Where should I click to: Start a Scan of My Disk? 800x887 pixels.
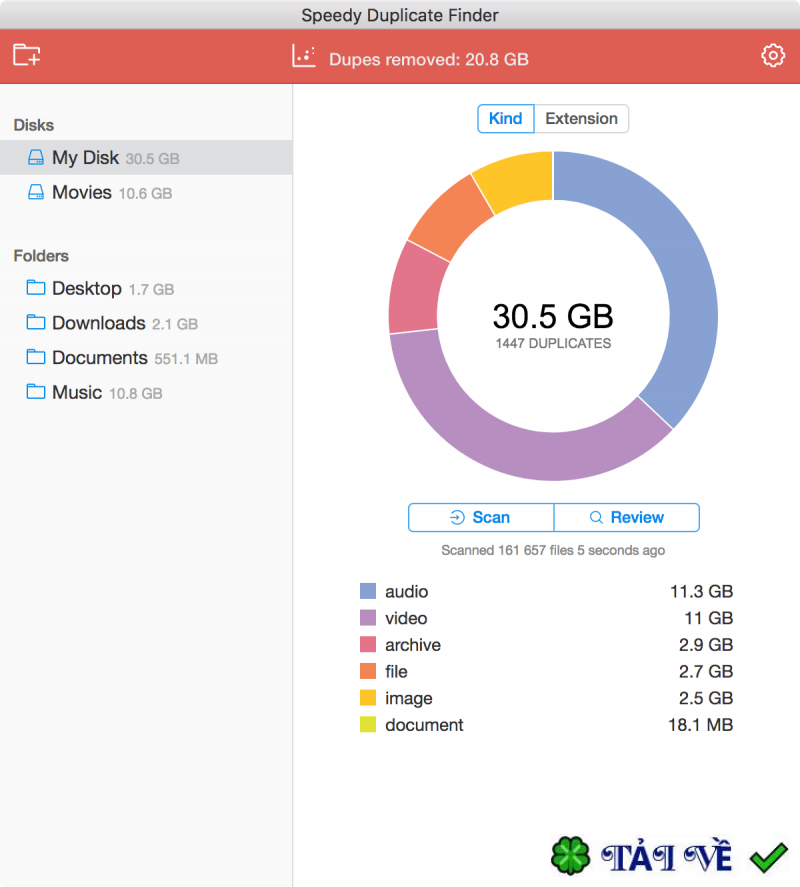[481, 517]
